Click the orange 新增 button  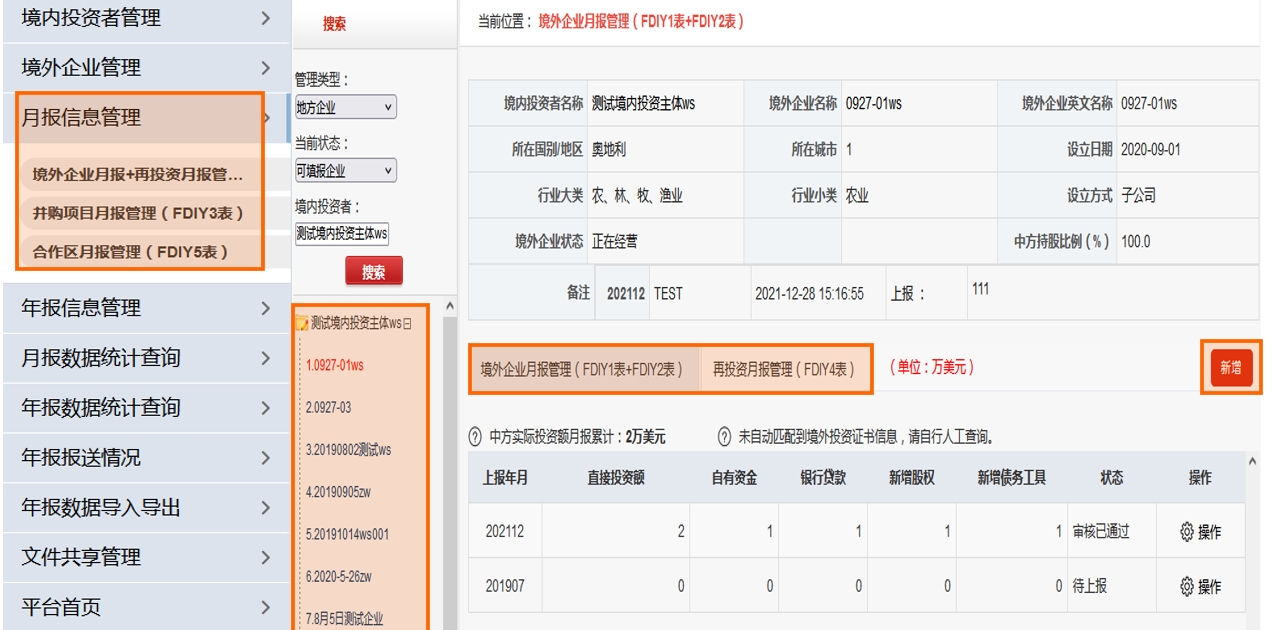(1230, 368)
